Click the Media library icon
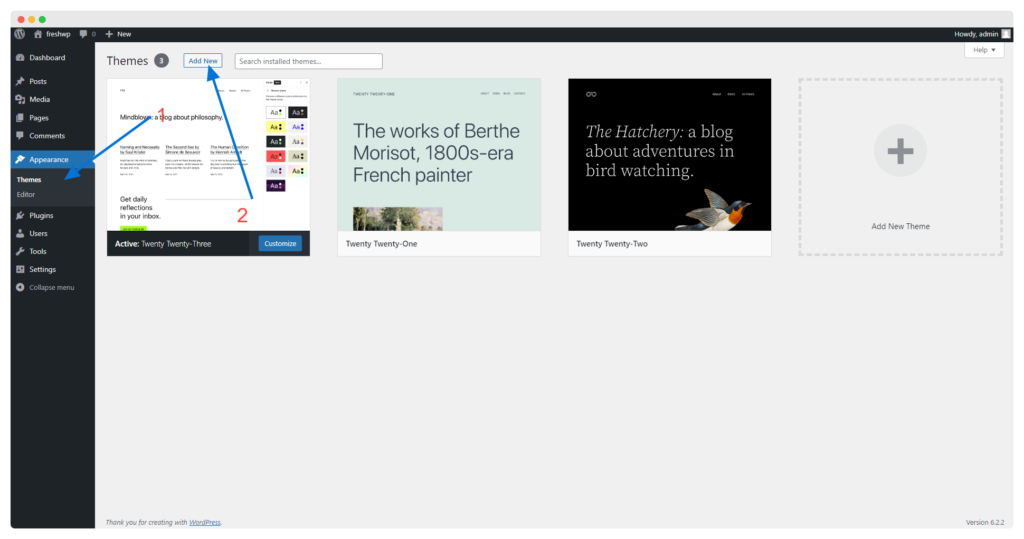Screen dimensions: 1024x539 20,99
